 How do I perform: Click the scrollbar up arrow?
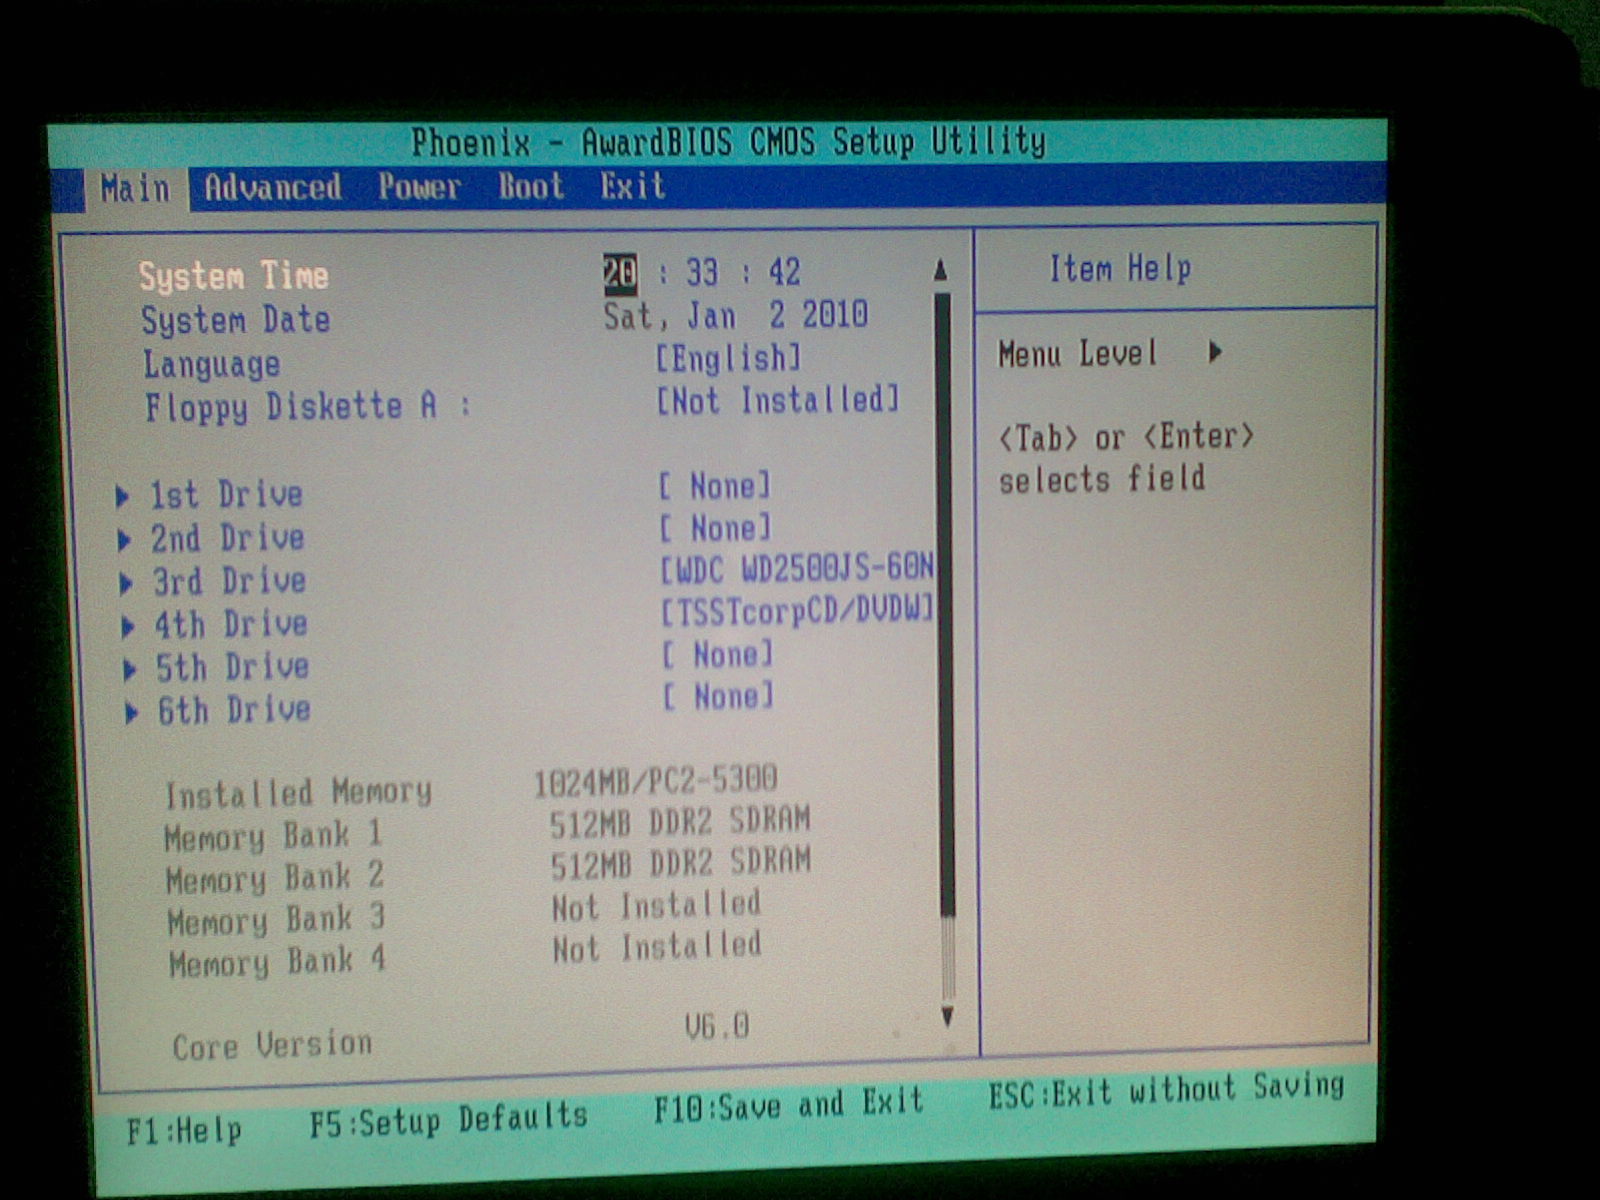pyautogui.click(x=940, y=270)
